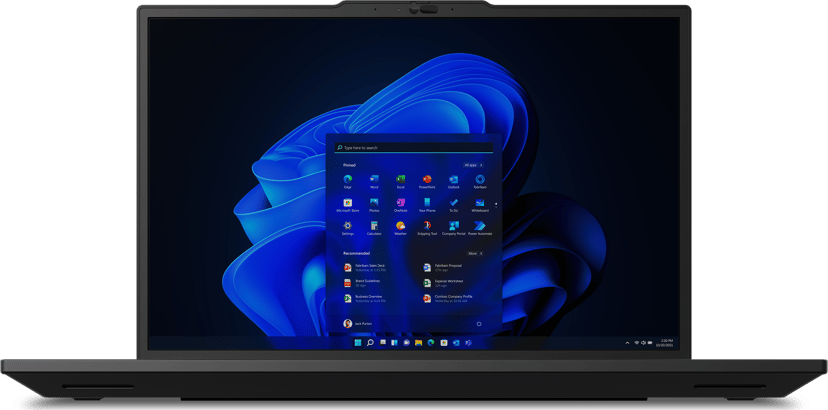Open the All apps list
This screenshot has height=410, width=828.
pyautogui.click(x=473, y=165)
